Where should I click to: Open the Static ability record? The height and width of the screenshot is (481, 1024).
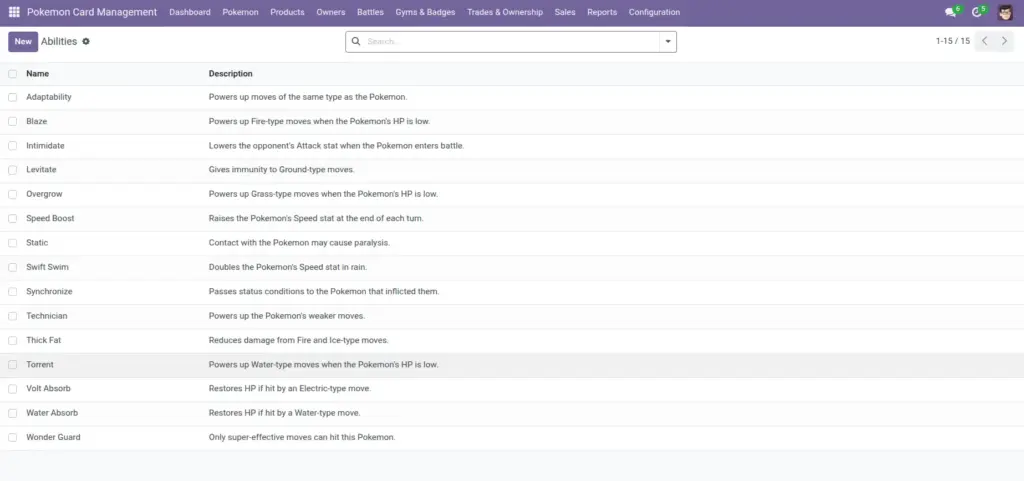pyautogui.click(x=37, y=243)
